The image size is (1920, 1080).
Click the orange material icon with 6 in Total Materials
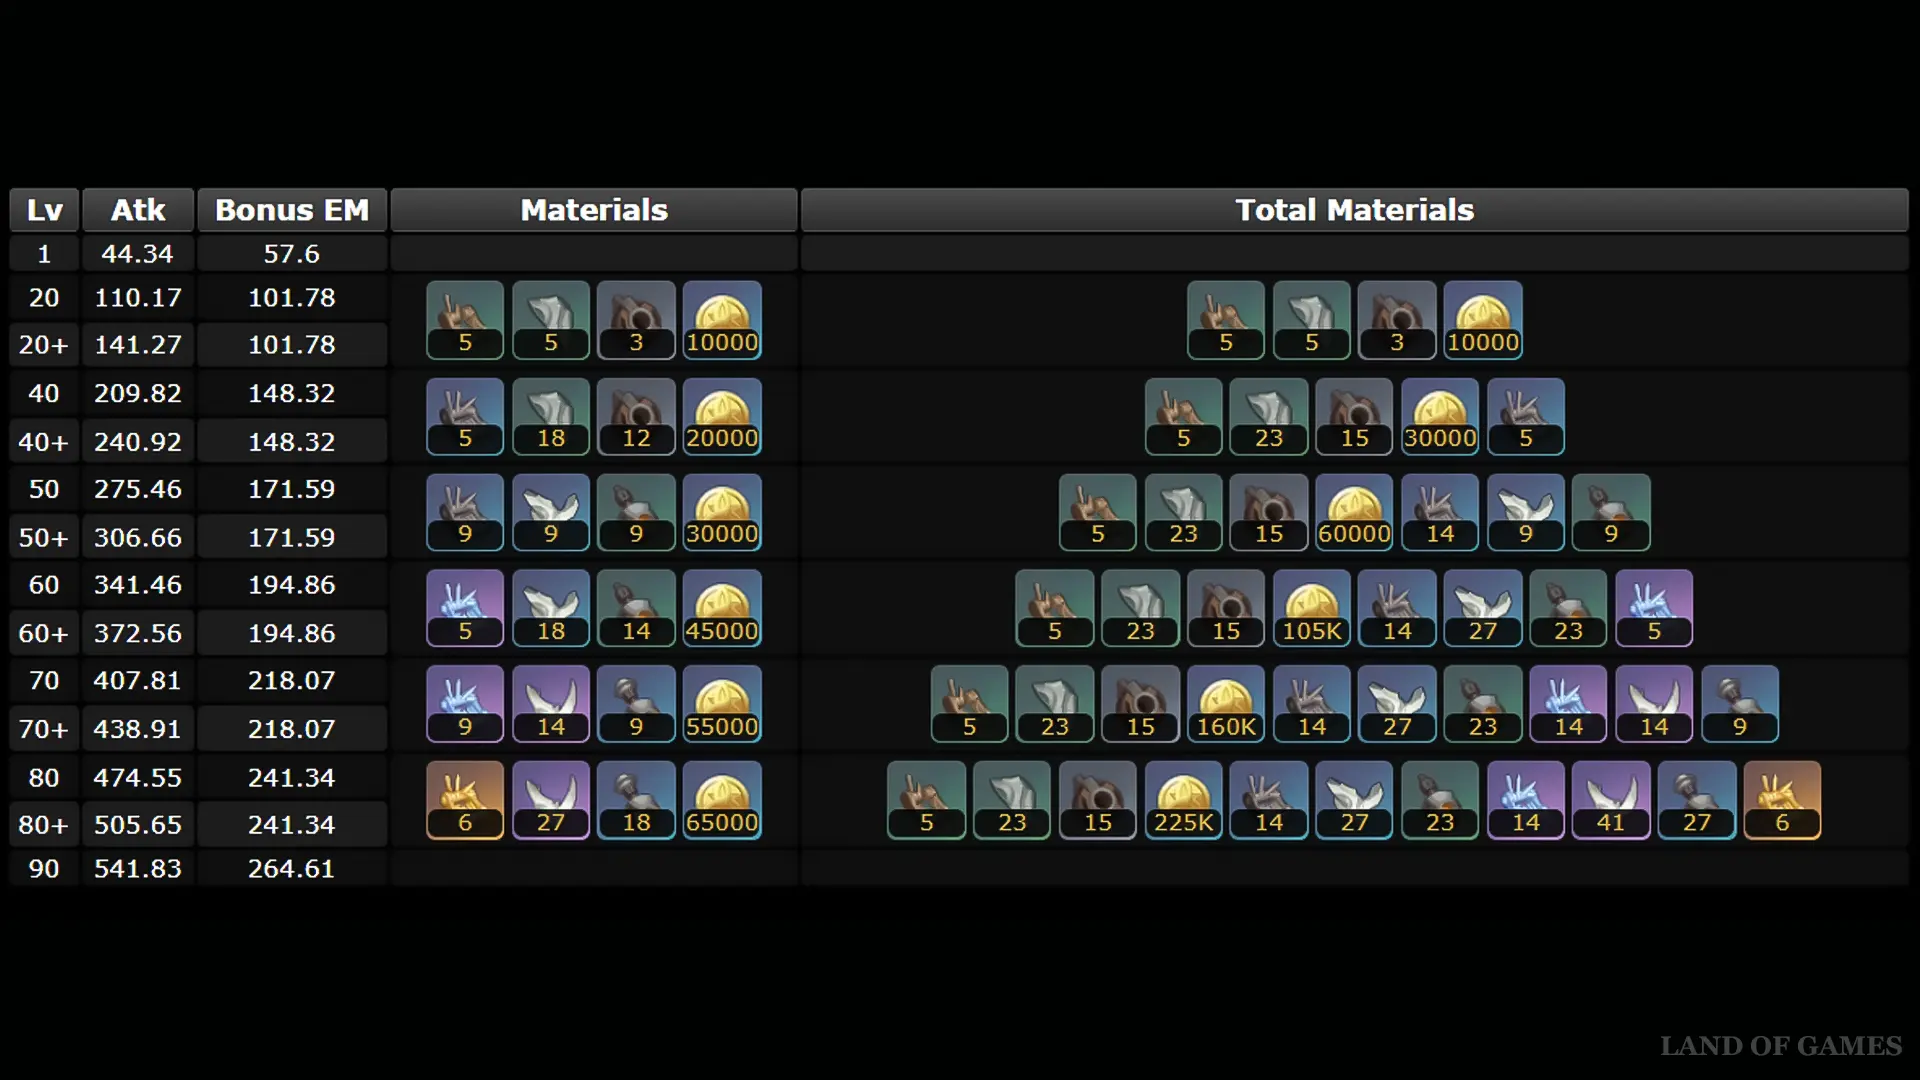click(1782, 800)
